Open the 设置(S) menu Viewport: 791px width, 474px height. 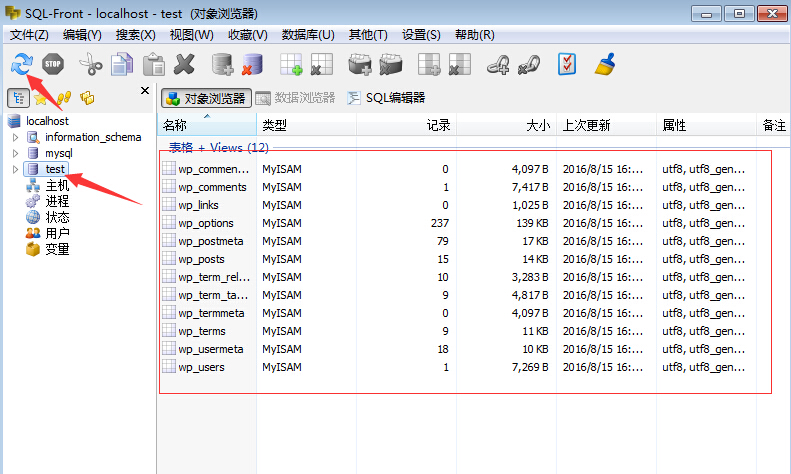pyautogui.click(x=421, y=35)
